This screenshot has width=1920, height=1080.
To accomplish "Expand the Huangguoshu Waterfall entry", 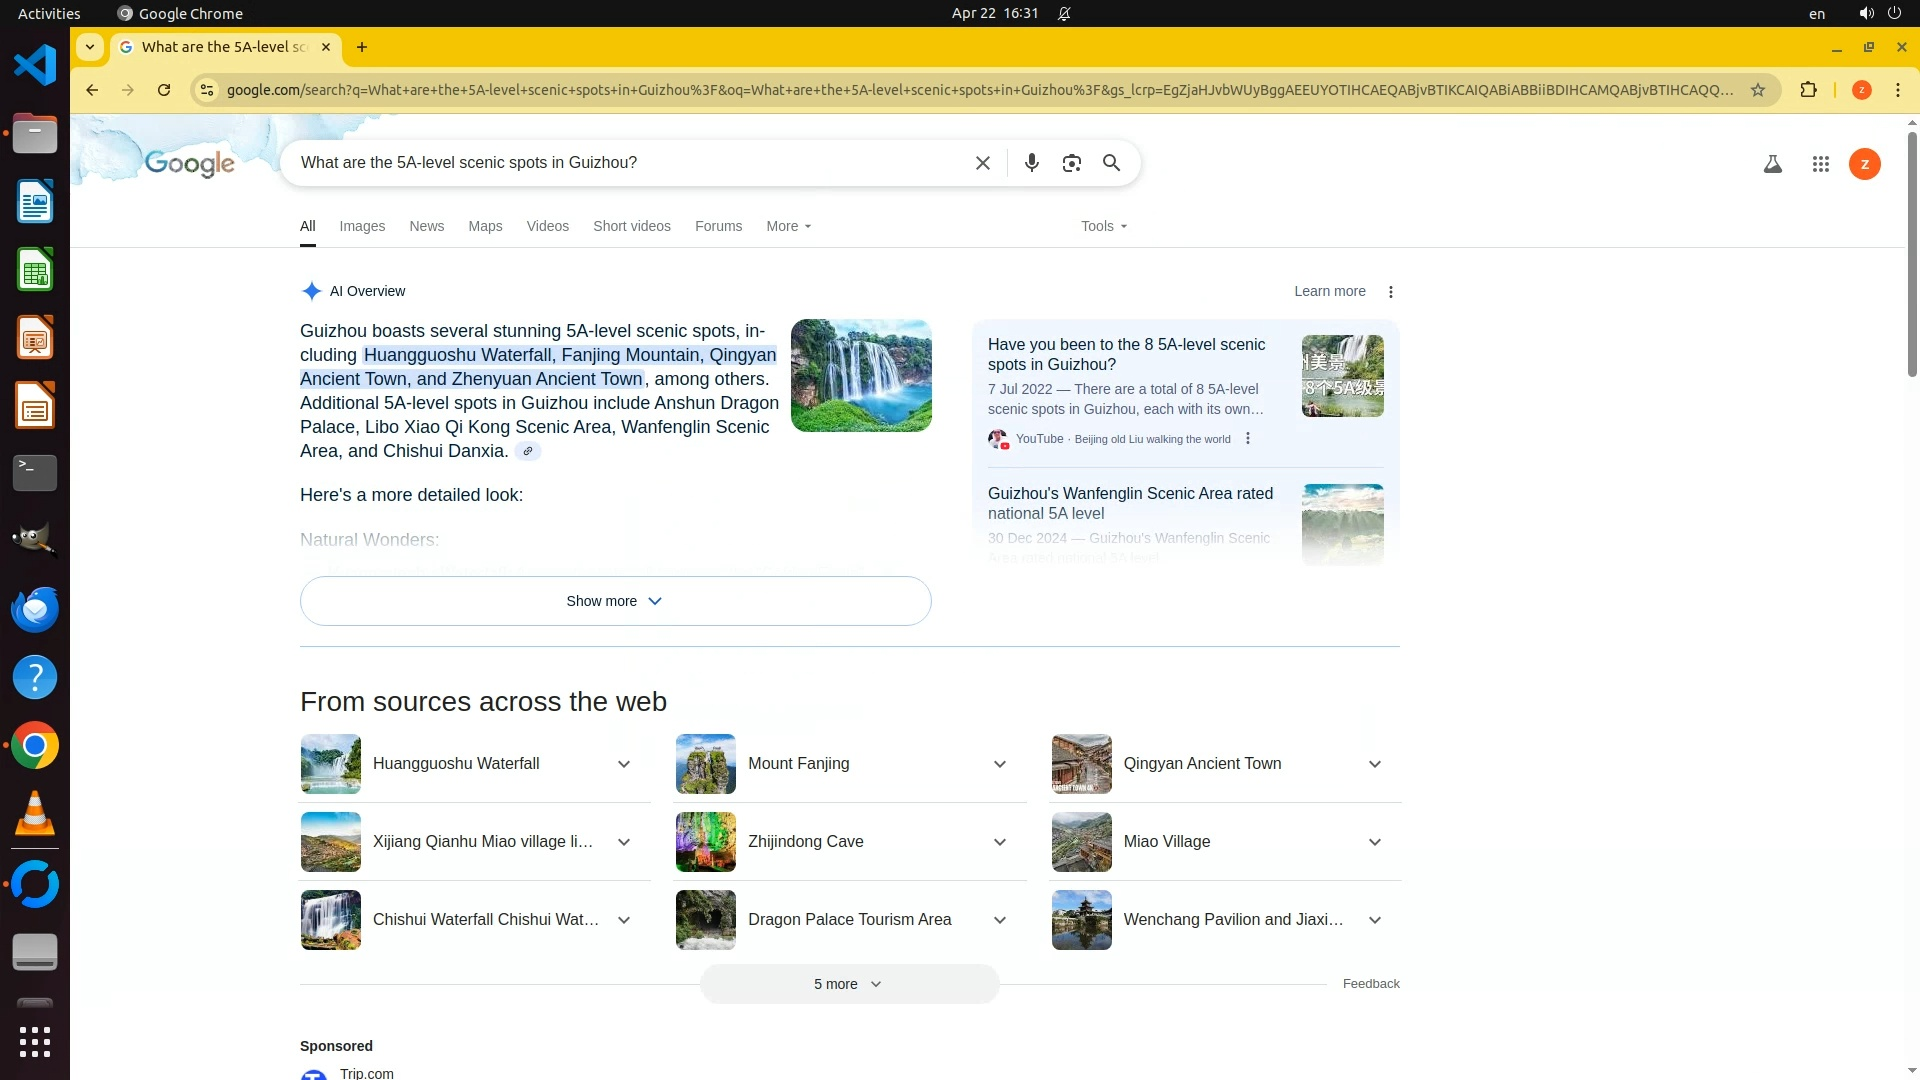I will click(x=623, y=764).
